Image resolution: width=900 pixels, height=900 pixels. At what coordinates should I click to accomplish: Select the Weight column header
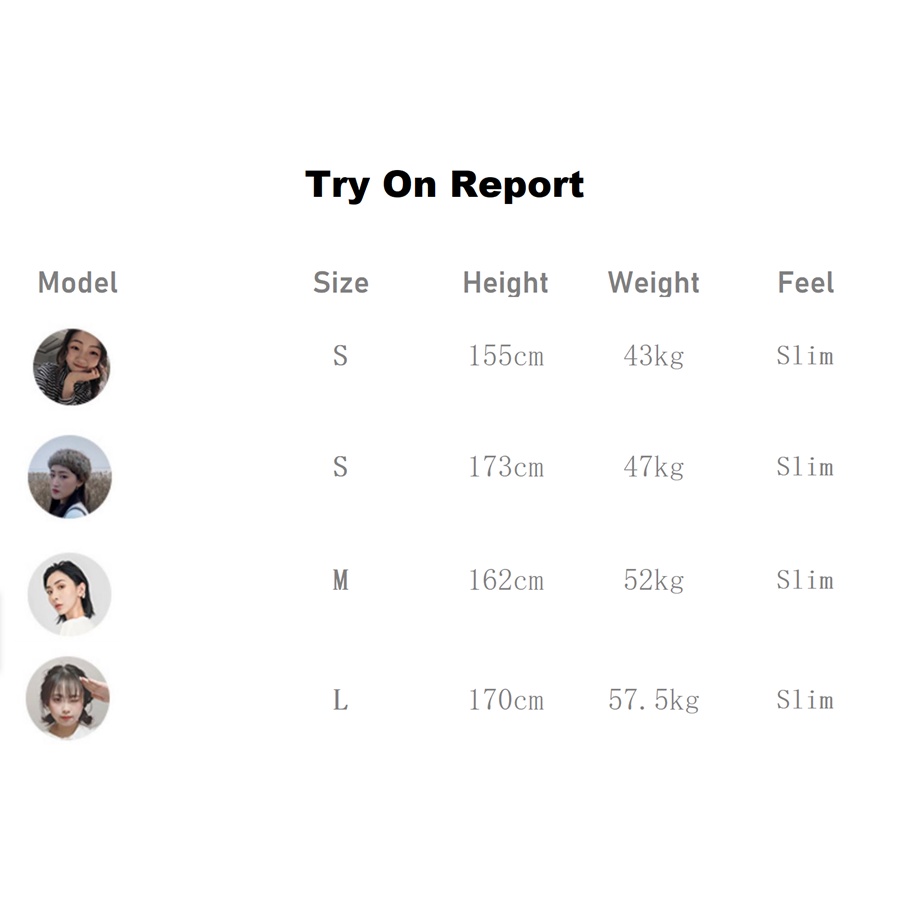pyautogui.click(x=653, y=283)
